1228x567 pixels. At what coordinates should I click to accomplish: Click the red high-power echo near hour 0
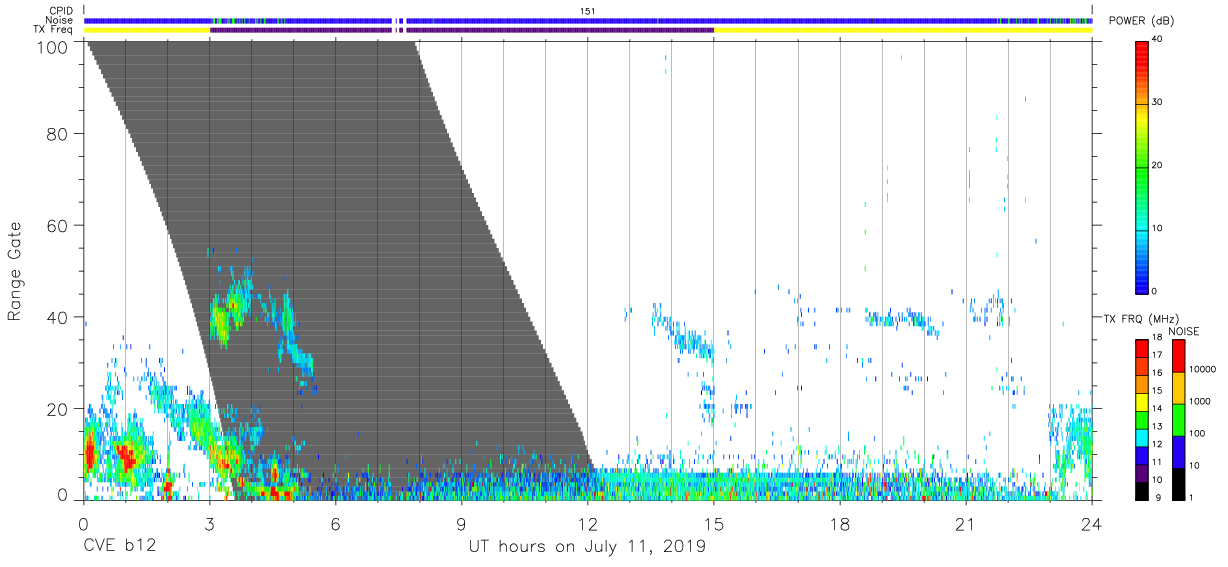(x=90, y=455)
